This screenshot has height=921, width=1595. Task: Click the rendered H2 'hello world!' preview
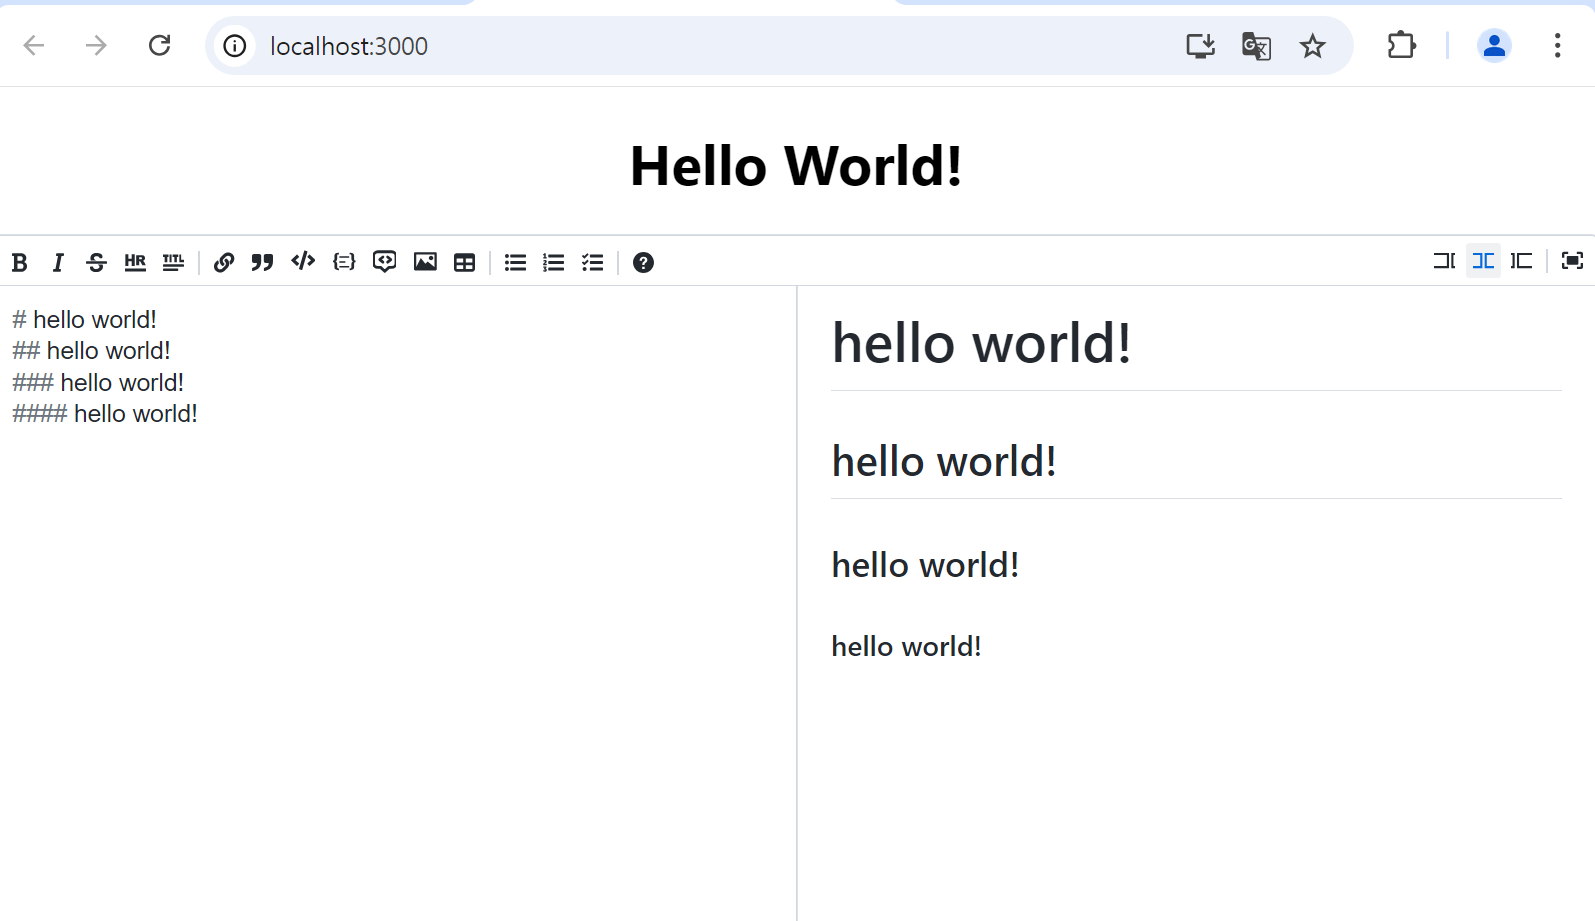944,461
